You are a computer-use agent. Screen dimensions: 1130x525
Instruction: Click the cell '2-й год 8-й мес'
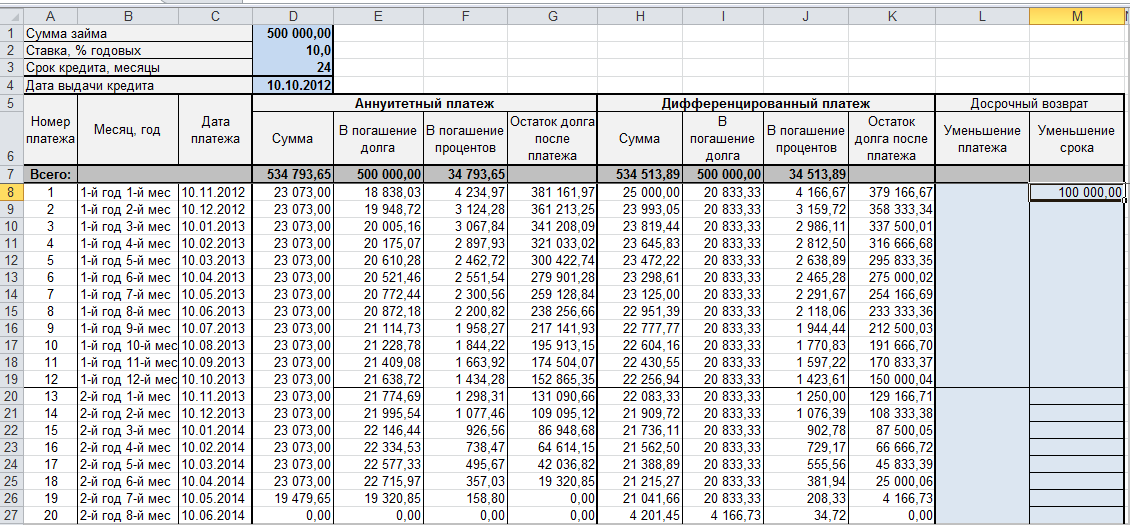coord(128,516)
